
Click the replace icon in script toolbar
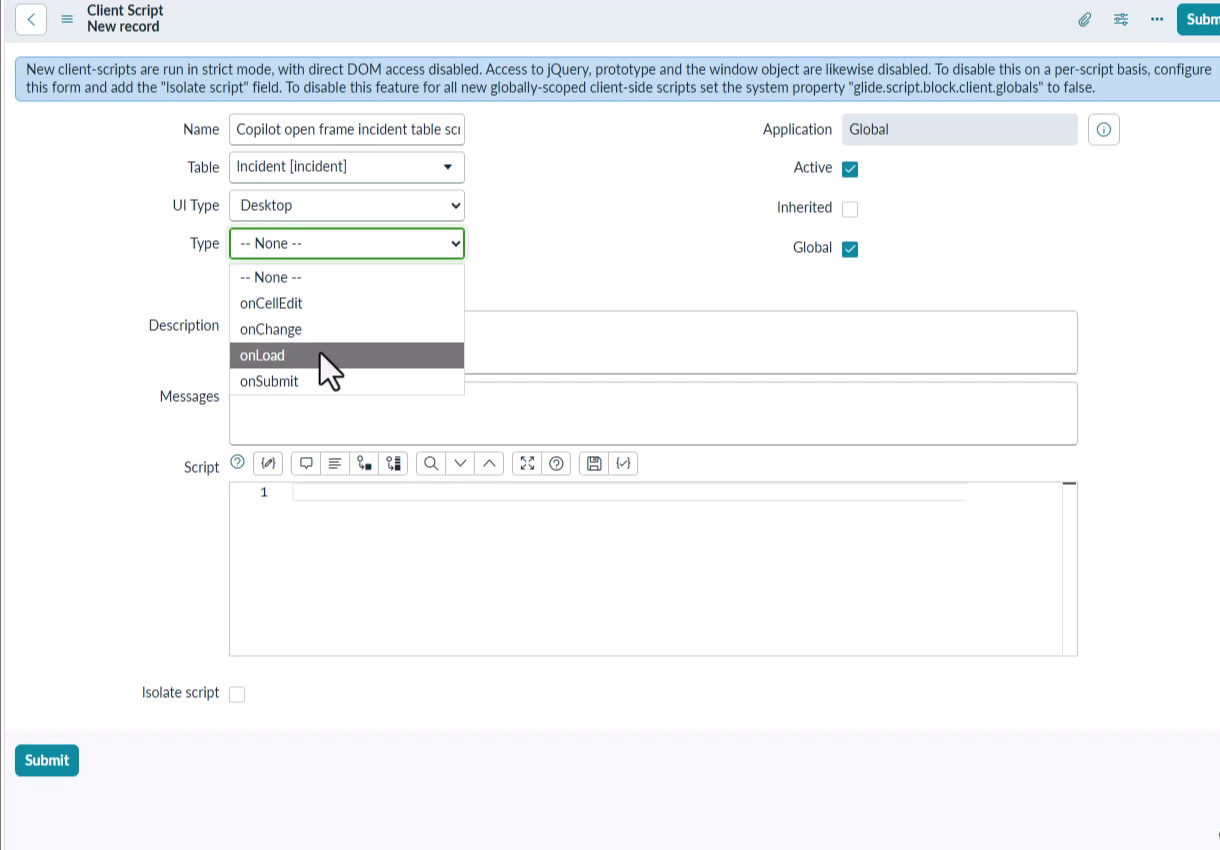pyautogui.click(x=364, y=463)
